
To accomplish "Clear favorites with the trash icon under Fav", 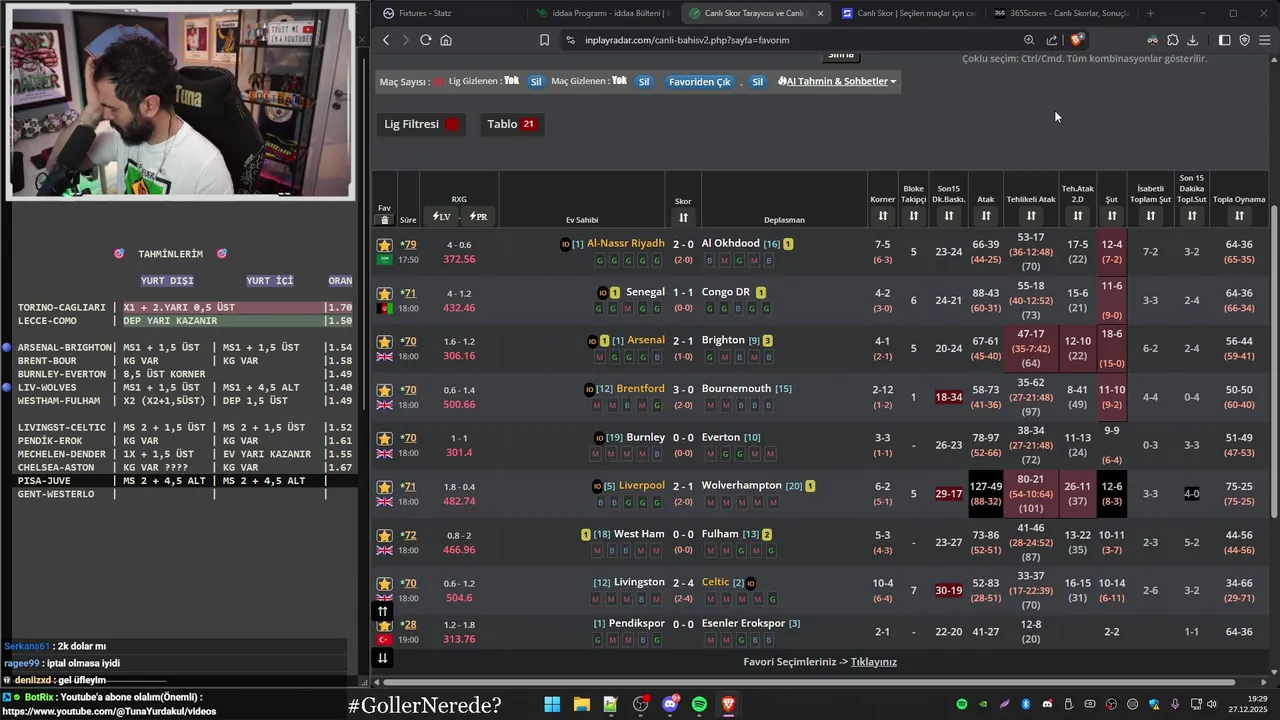I will point(384,220).
